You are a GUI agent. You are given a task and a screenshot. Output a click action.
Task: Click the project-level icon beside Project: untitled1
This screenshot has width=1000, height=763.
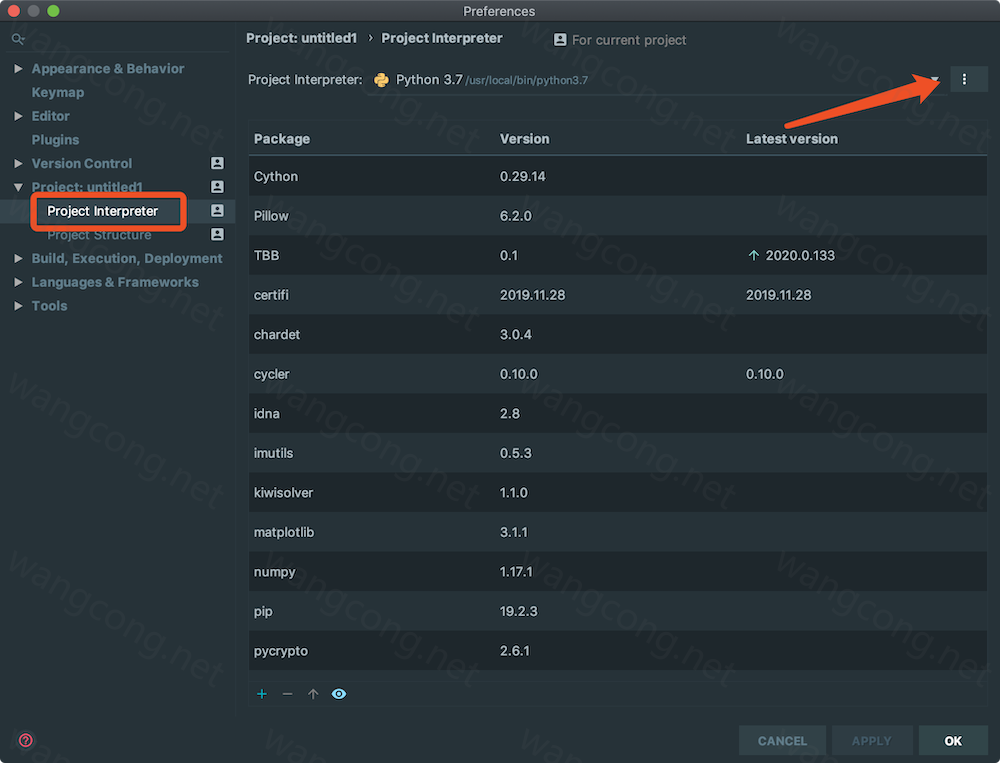[217, 187]
